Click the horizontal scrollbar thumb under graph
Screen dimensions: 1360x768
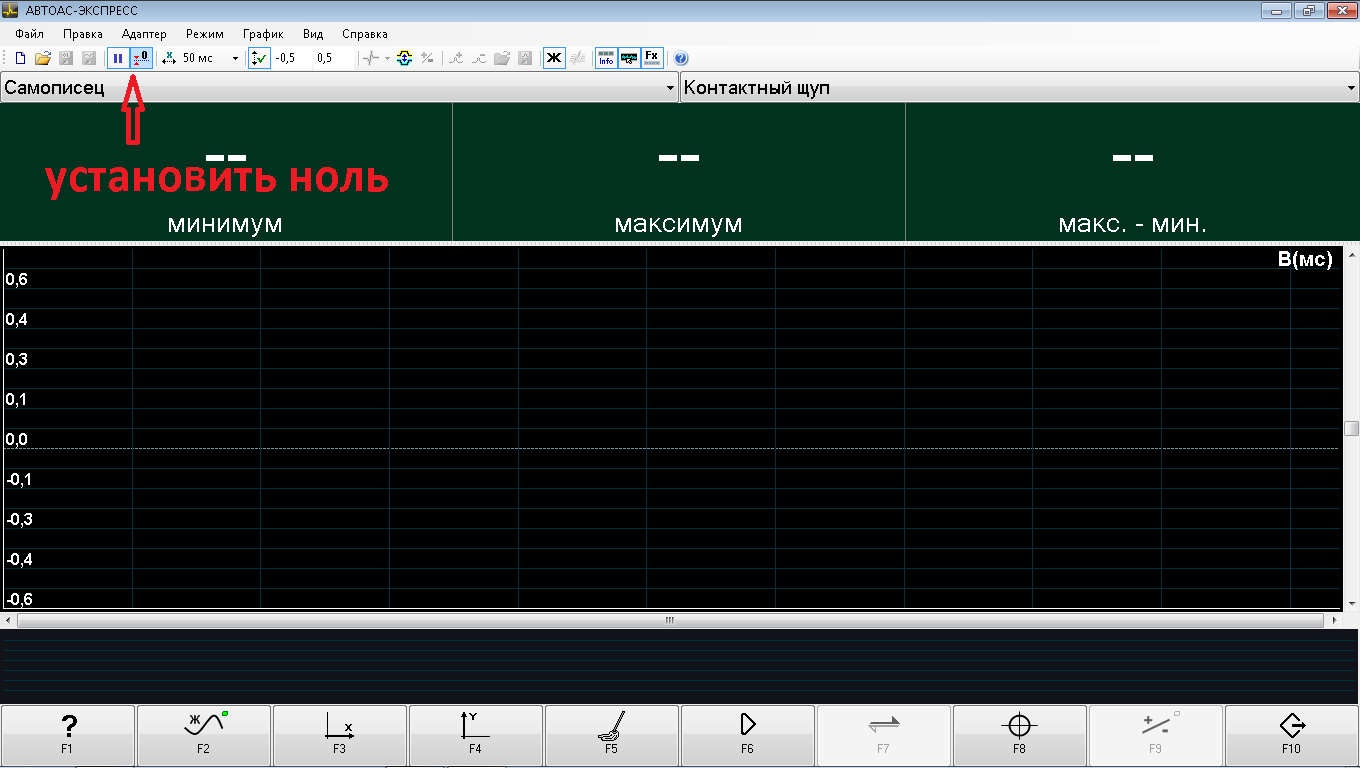[670, 620]
